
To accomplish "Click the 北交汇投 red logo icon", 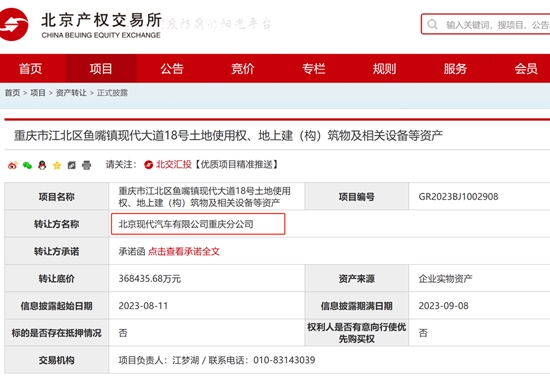I will pyautogui.click(x=148, y=164).
